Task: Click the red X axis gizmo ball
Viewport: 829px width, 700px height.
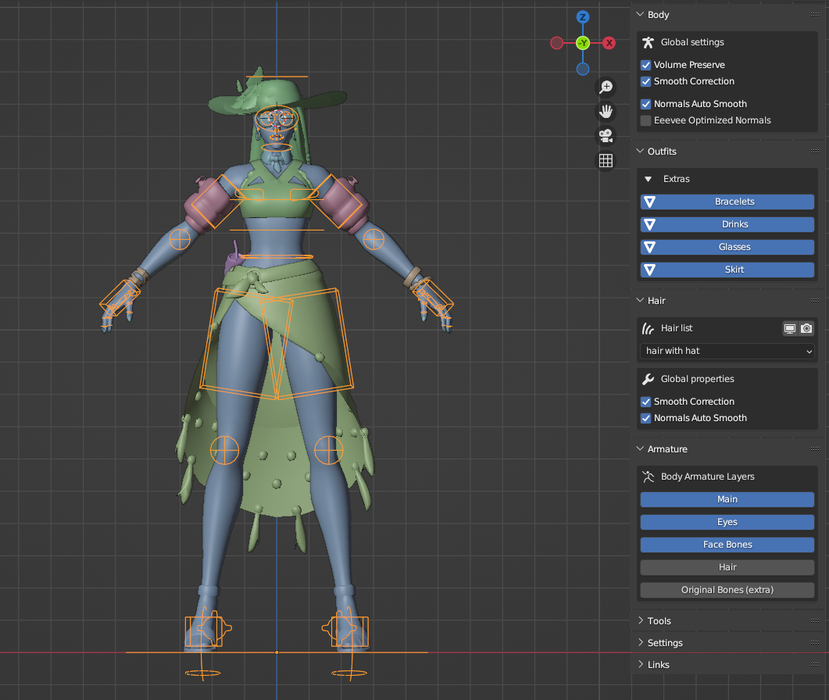Action: click(608, 43)
